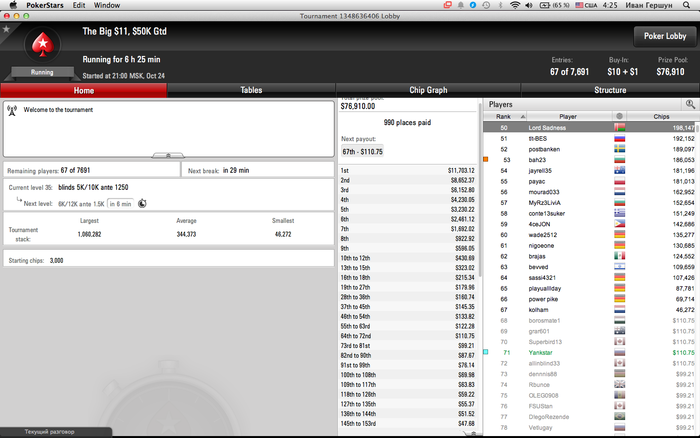Select highlighted player Yankstar
The height and width of the screenshot is (438, 700).
[589, 353]
